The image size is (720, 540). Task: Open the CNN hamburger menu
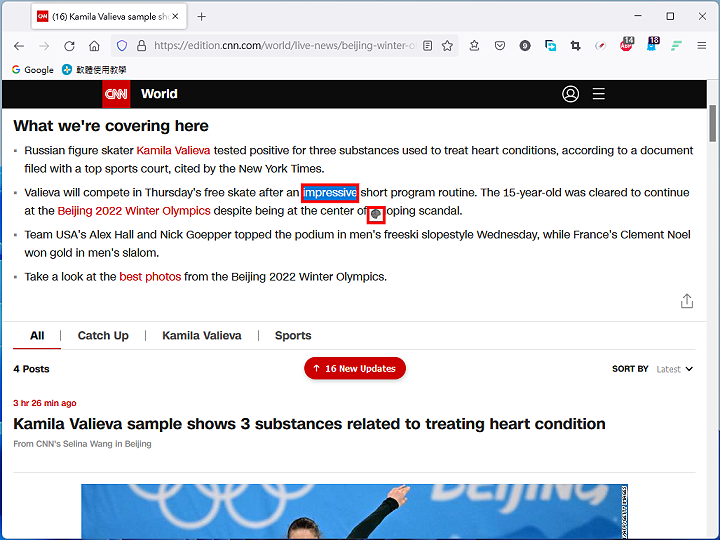tap(598, 94)
